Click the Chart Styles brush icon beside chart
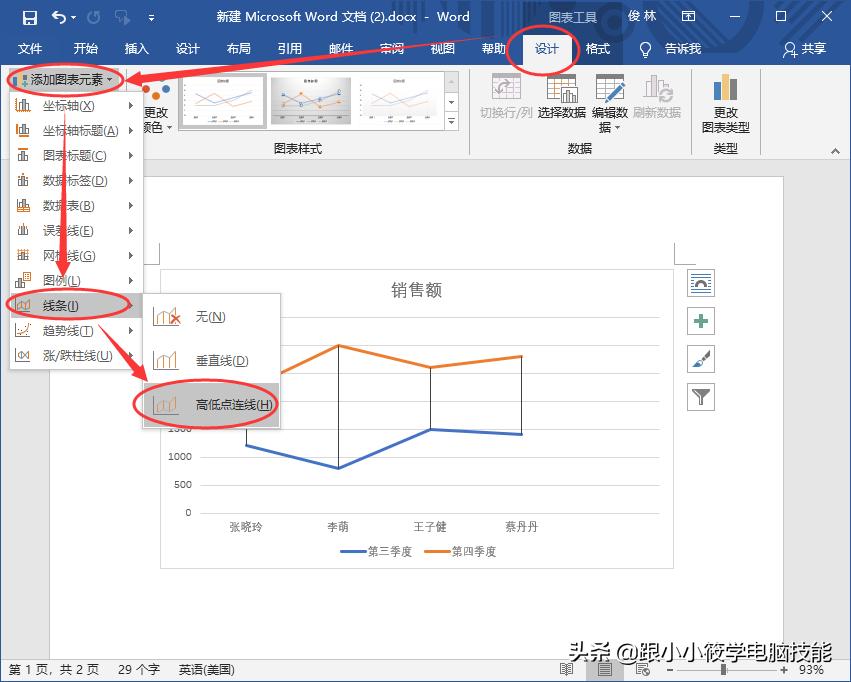Image resolution: width=851 pixels, height=682 pixels. point(700,359)
